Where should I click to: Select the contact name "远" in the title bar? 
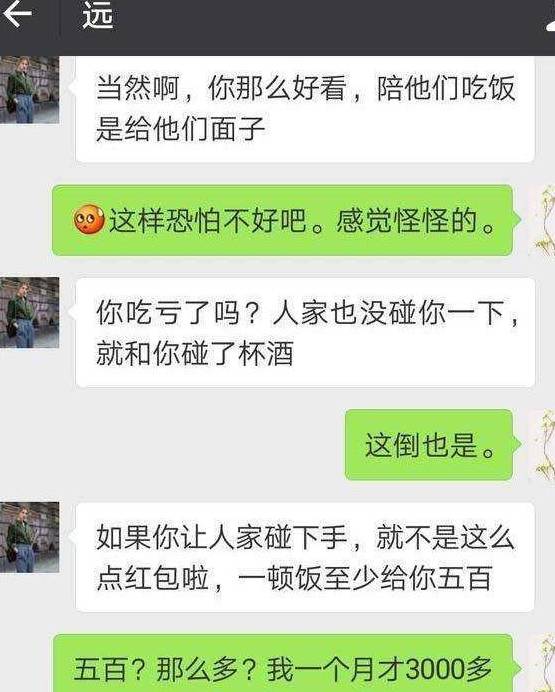click(98, 15)
